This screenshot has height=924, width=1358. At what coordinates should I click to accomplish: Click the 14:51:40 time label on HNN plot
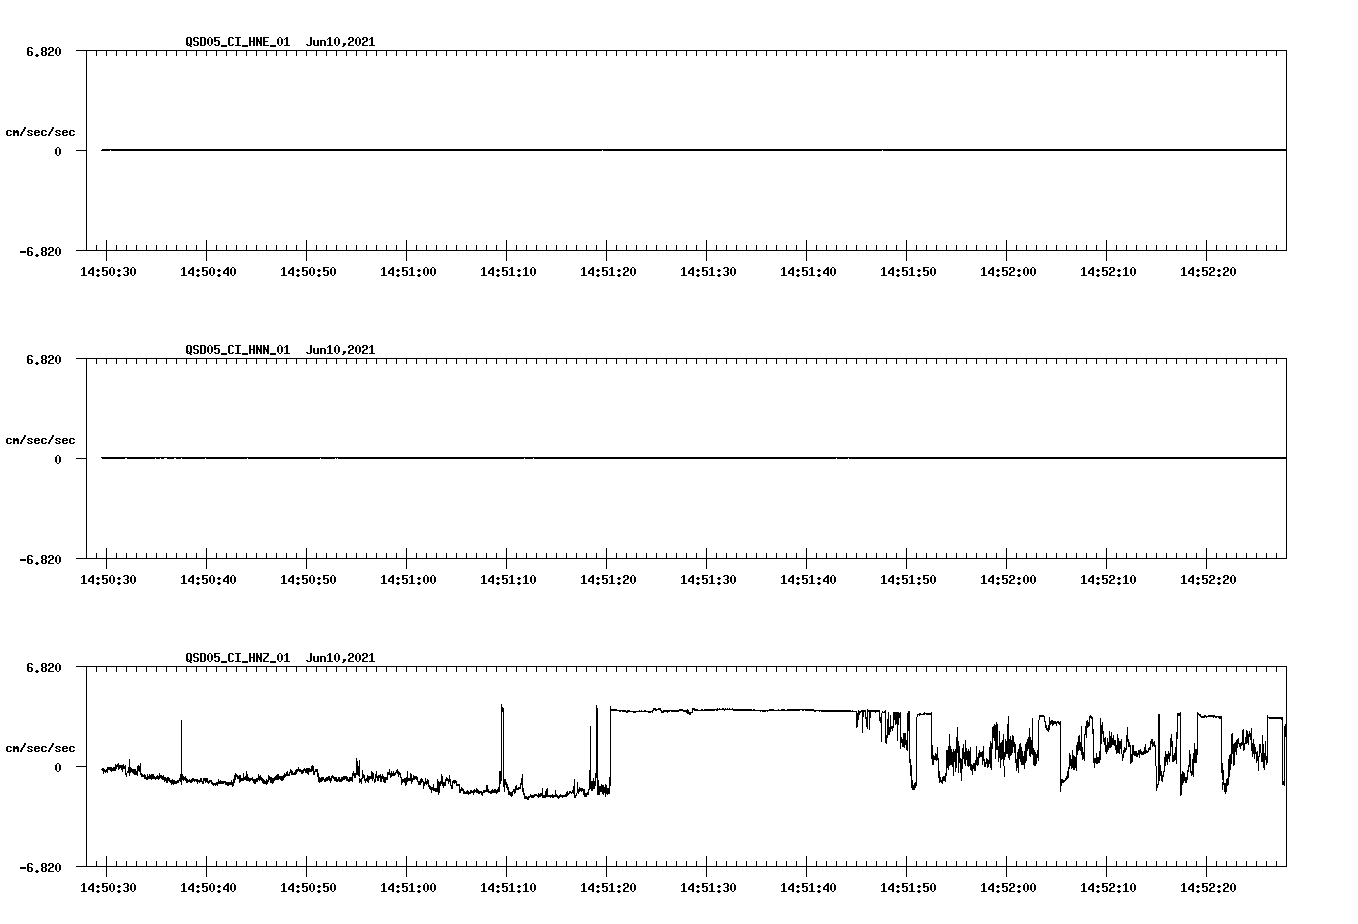pyautogui.click(x=808, y=580)
